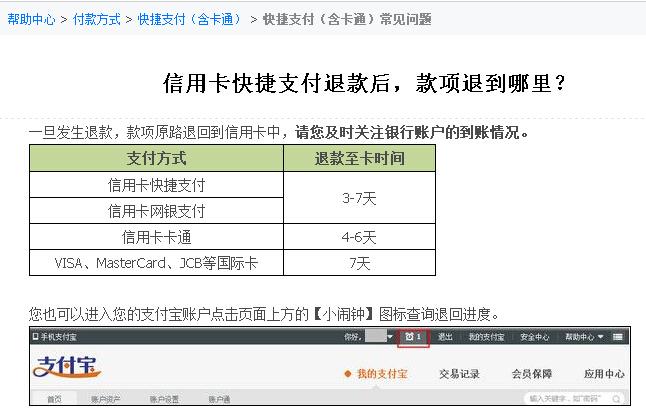The width and height of the screenshot is (646, 419).
Task: Click the 手机支付宝 link
Action: pyautogui.click(x=58, y=337)
